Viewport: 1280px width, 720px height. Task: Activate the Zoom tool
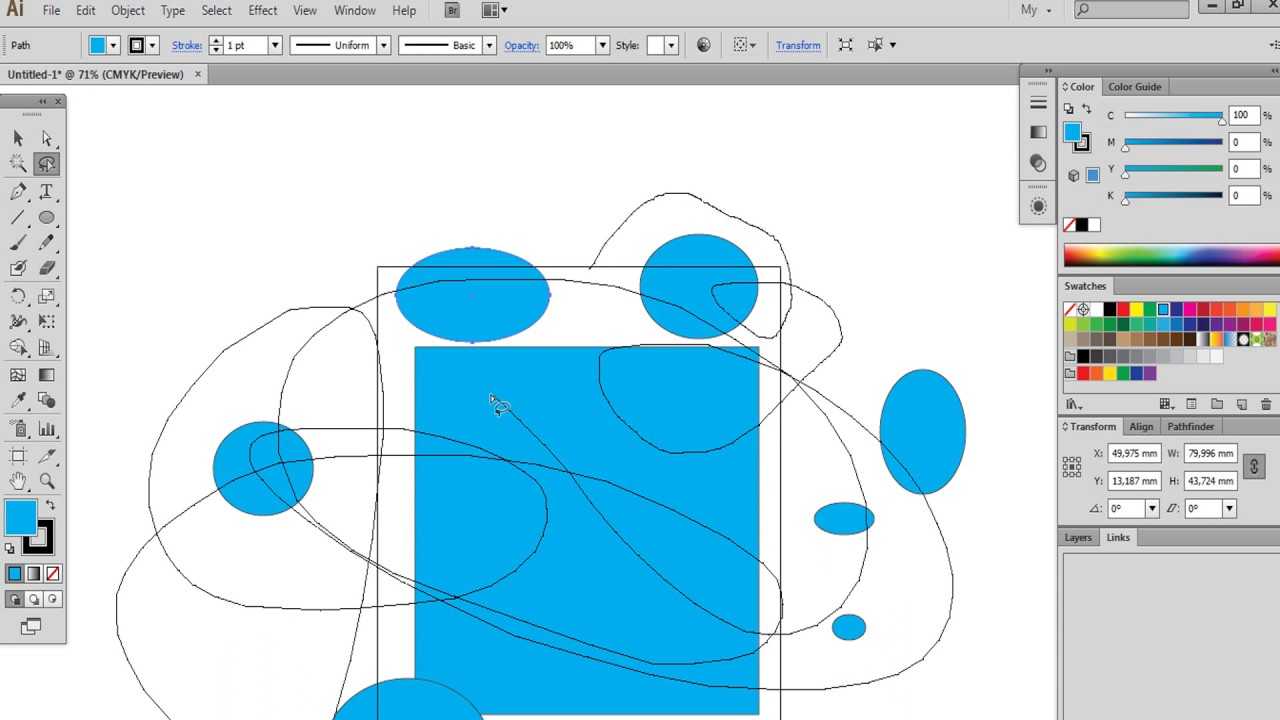(x=47, y=481)
